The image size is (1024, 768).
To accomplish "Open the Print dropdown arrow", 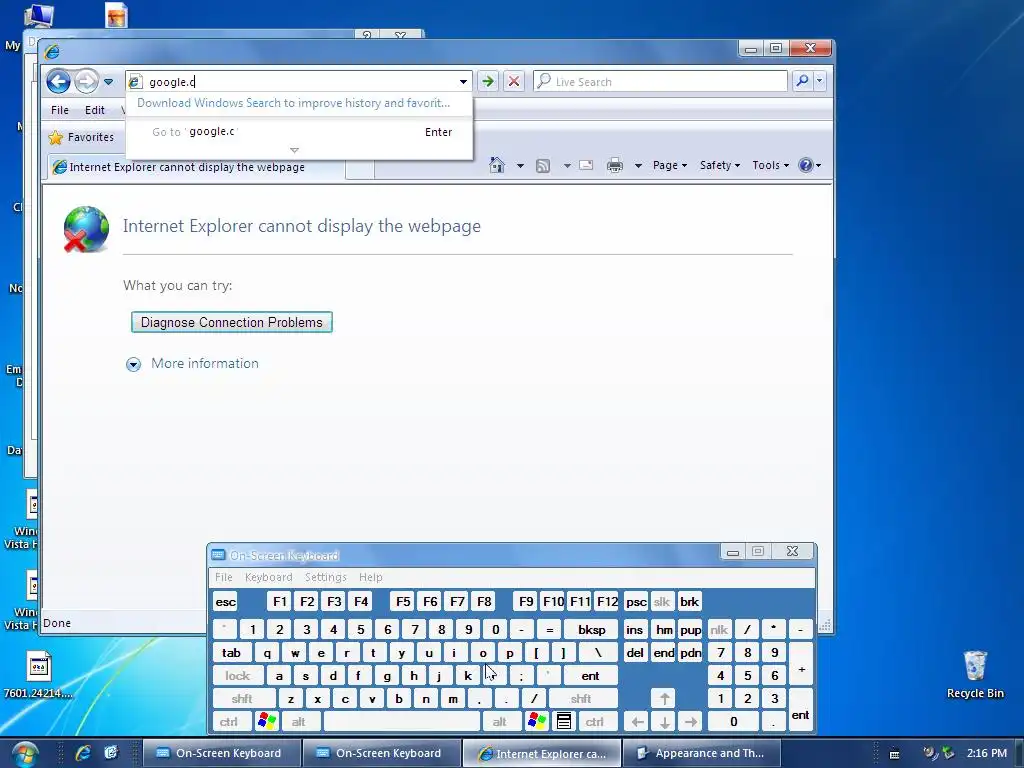I will point(638,166).
